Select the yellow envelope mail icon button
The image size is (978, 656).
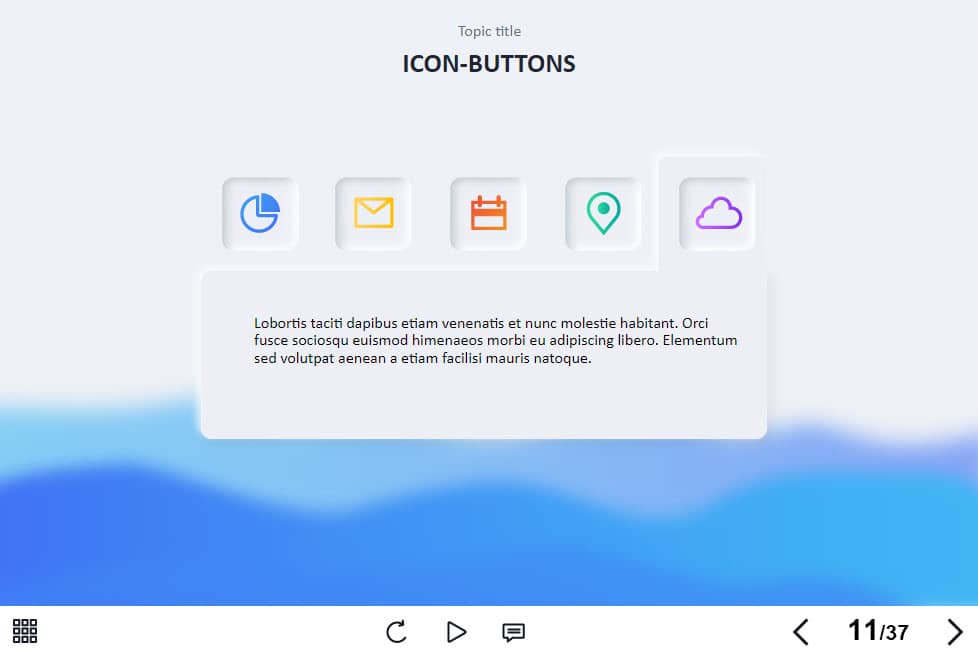click(x=374, y=213)
